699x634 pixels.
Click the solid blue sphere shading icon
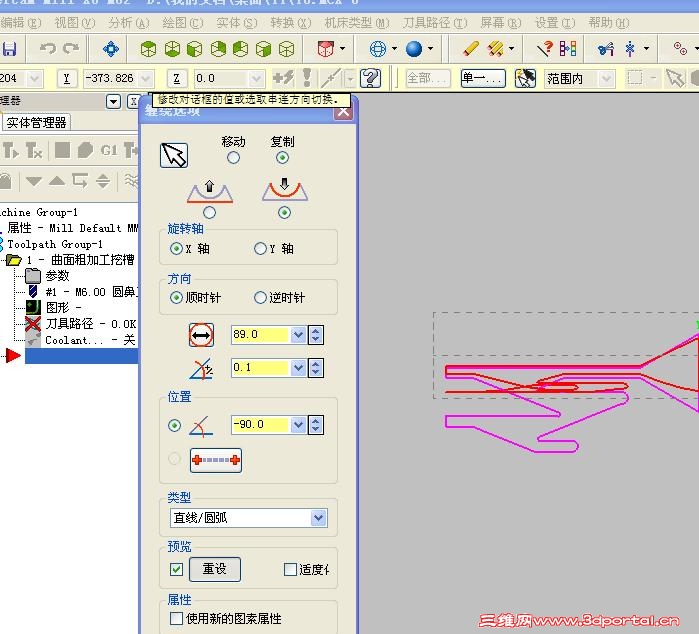(414, 49)
